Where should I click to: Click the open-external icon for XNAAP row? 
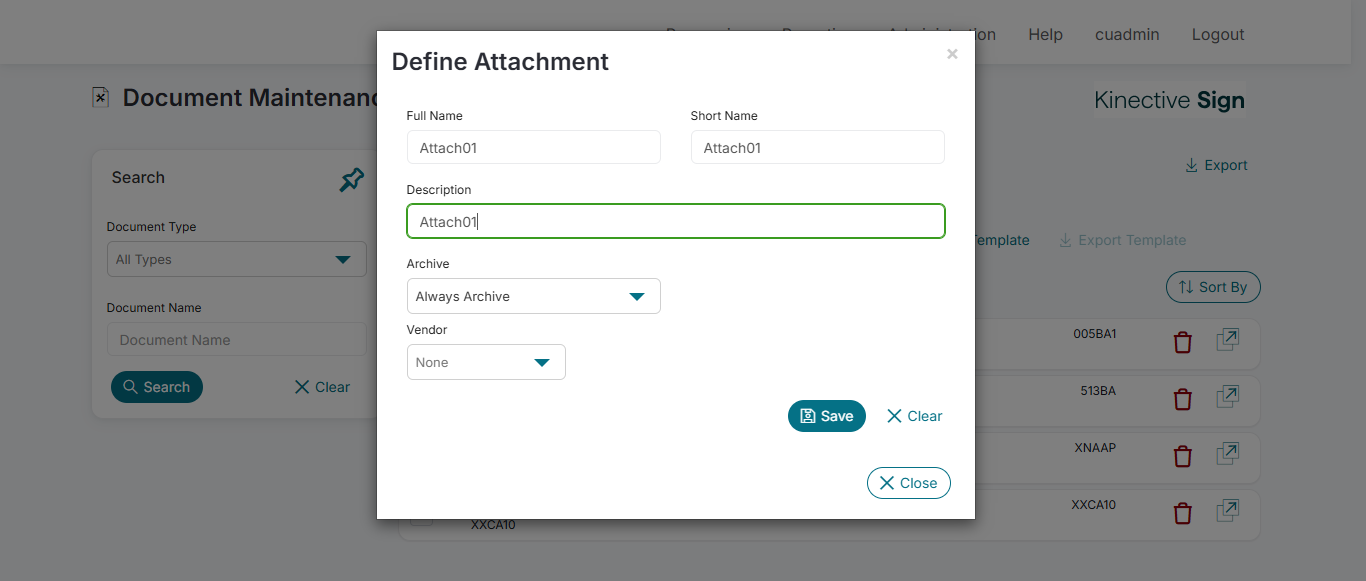[x=1227, y=455]
